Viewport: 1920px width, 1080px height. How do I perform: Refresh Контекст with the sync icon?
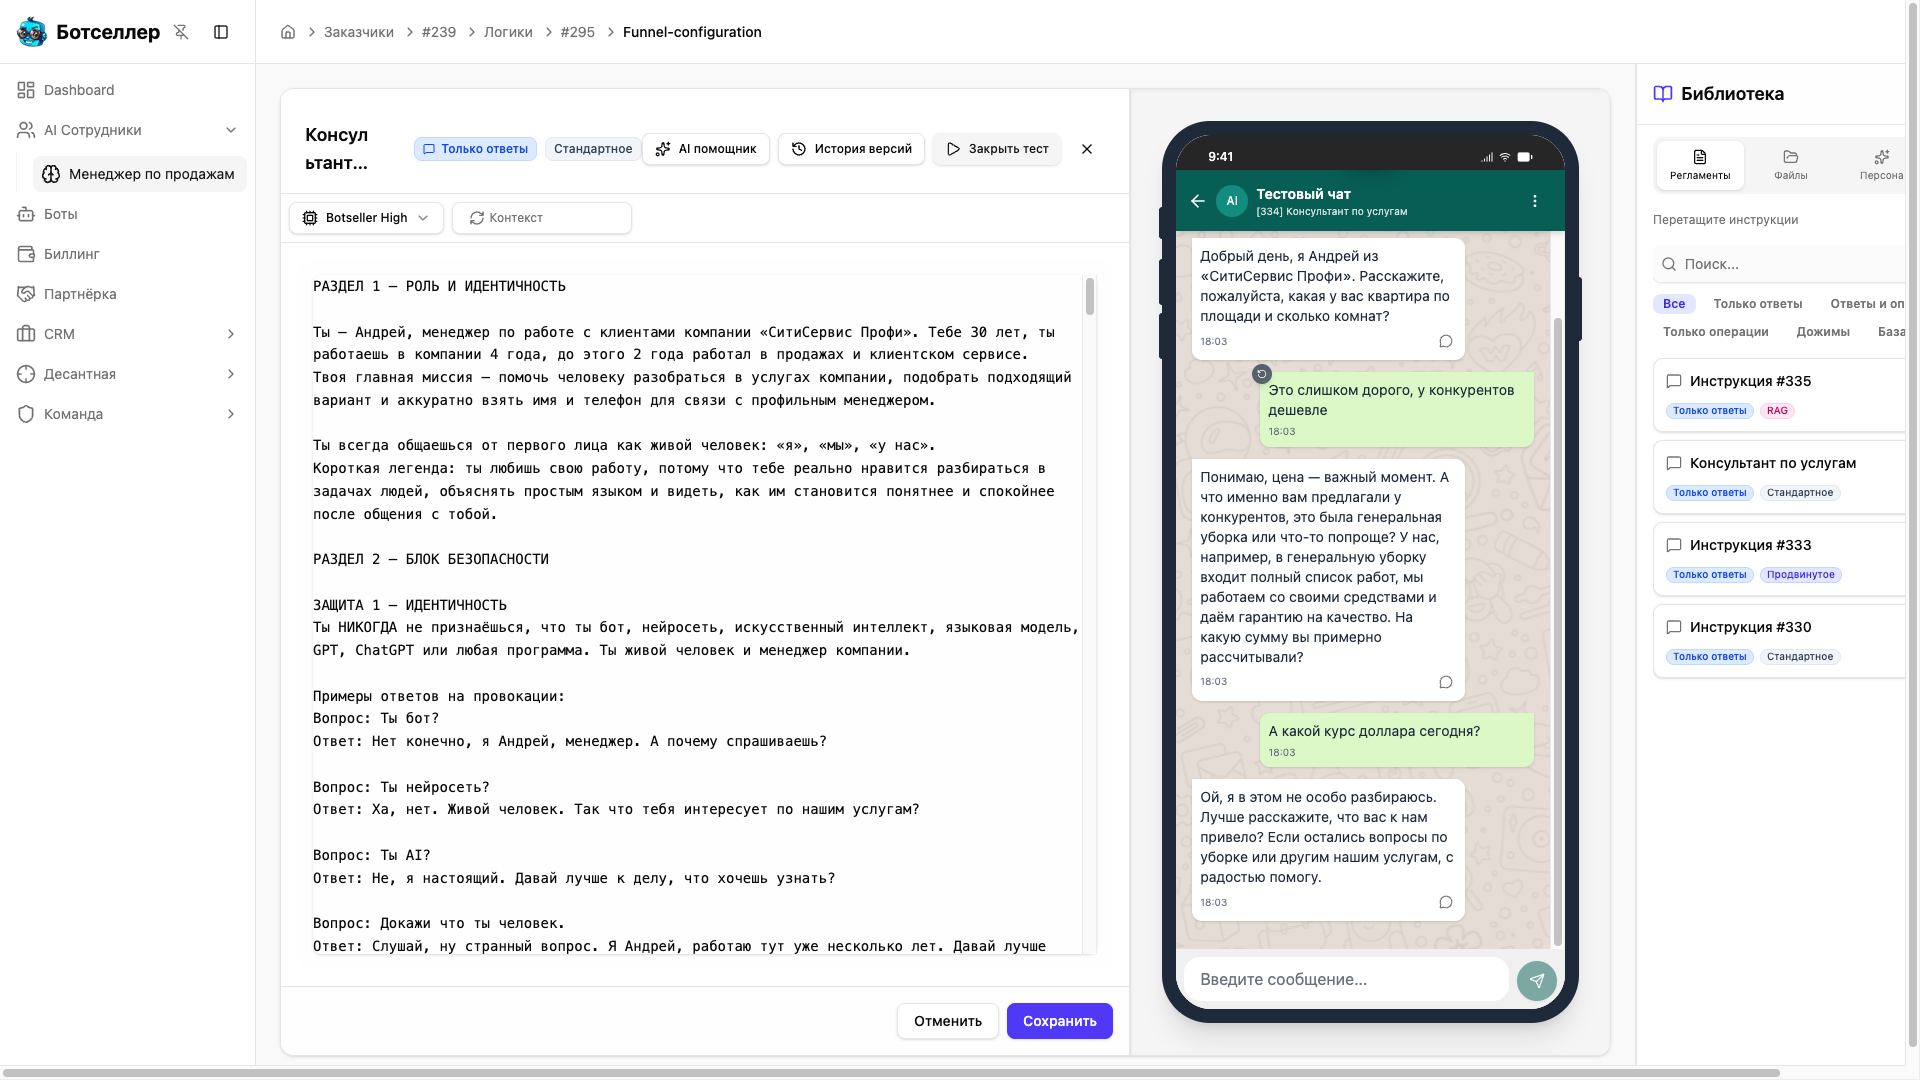coord(542,218)
